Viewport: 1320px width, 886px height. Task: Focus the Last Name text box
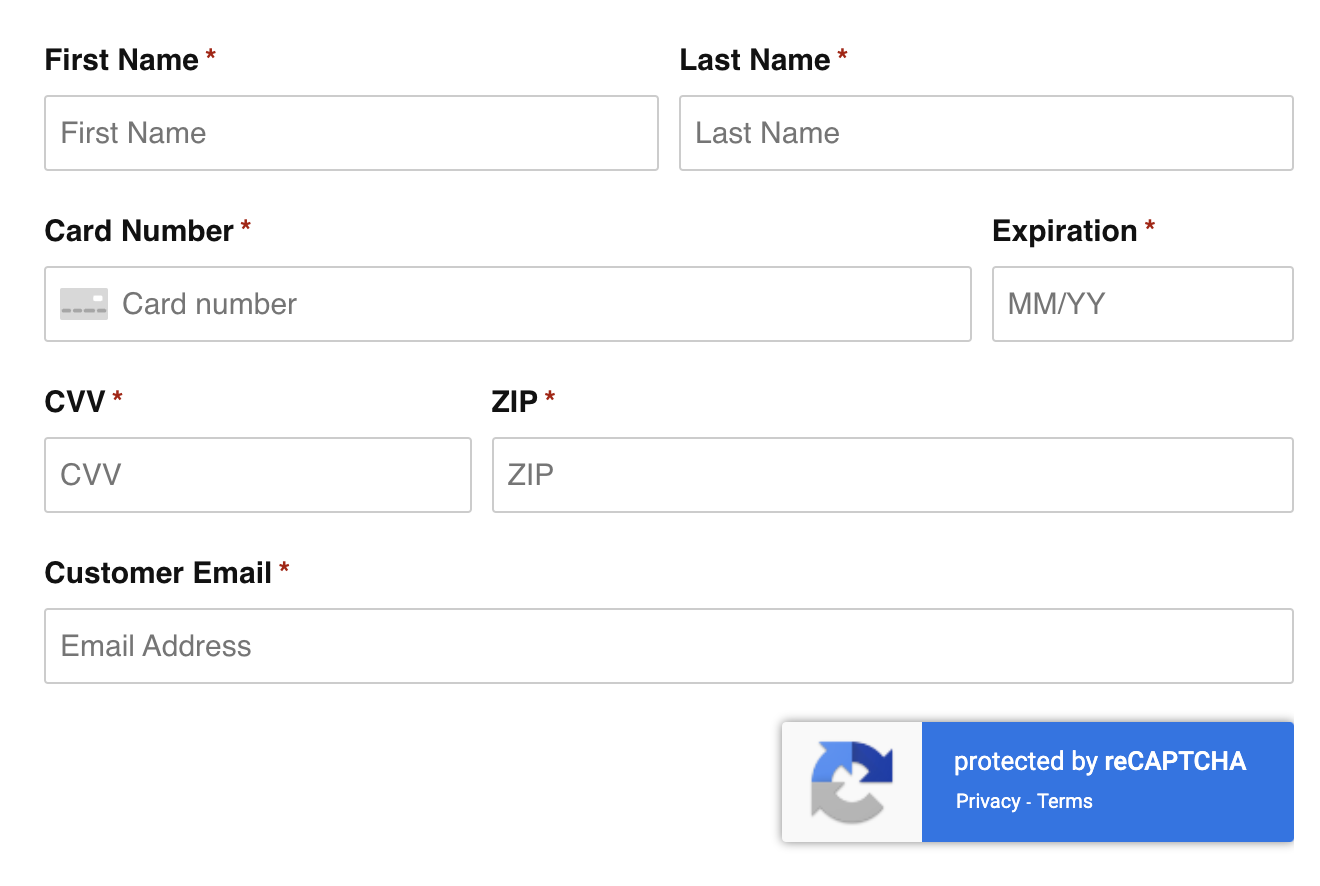pyautogui.click(x=986, y=133)
